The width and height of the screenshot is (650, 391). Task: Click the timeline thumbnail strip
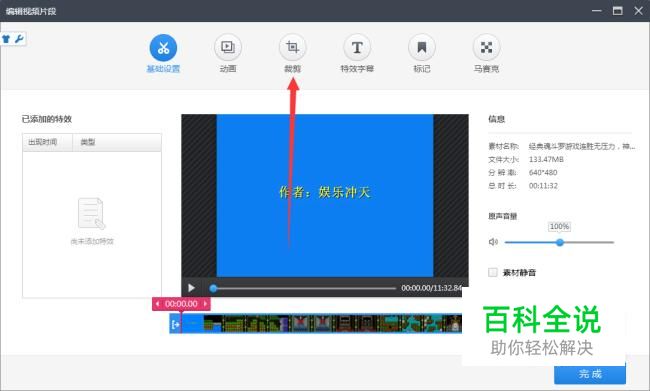[x=315, y=323]
